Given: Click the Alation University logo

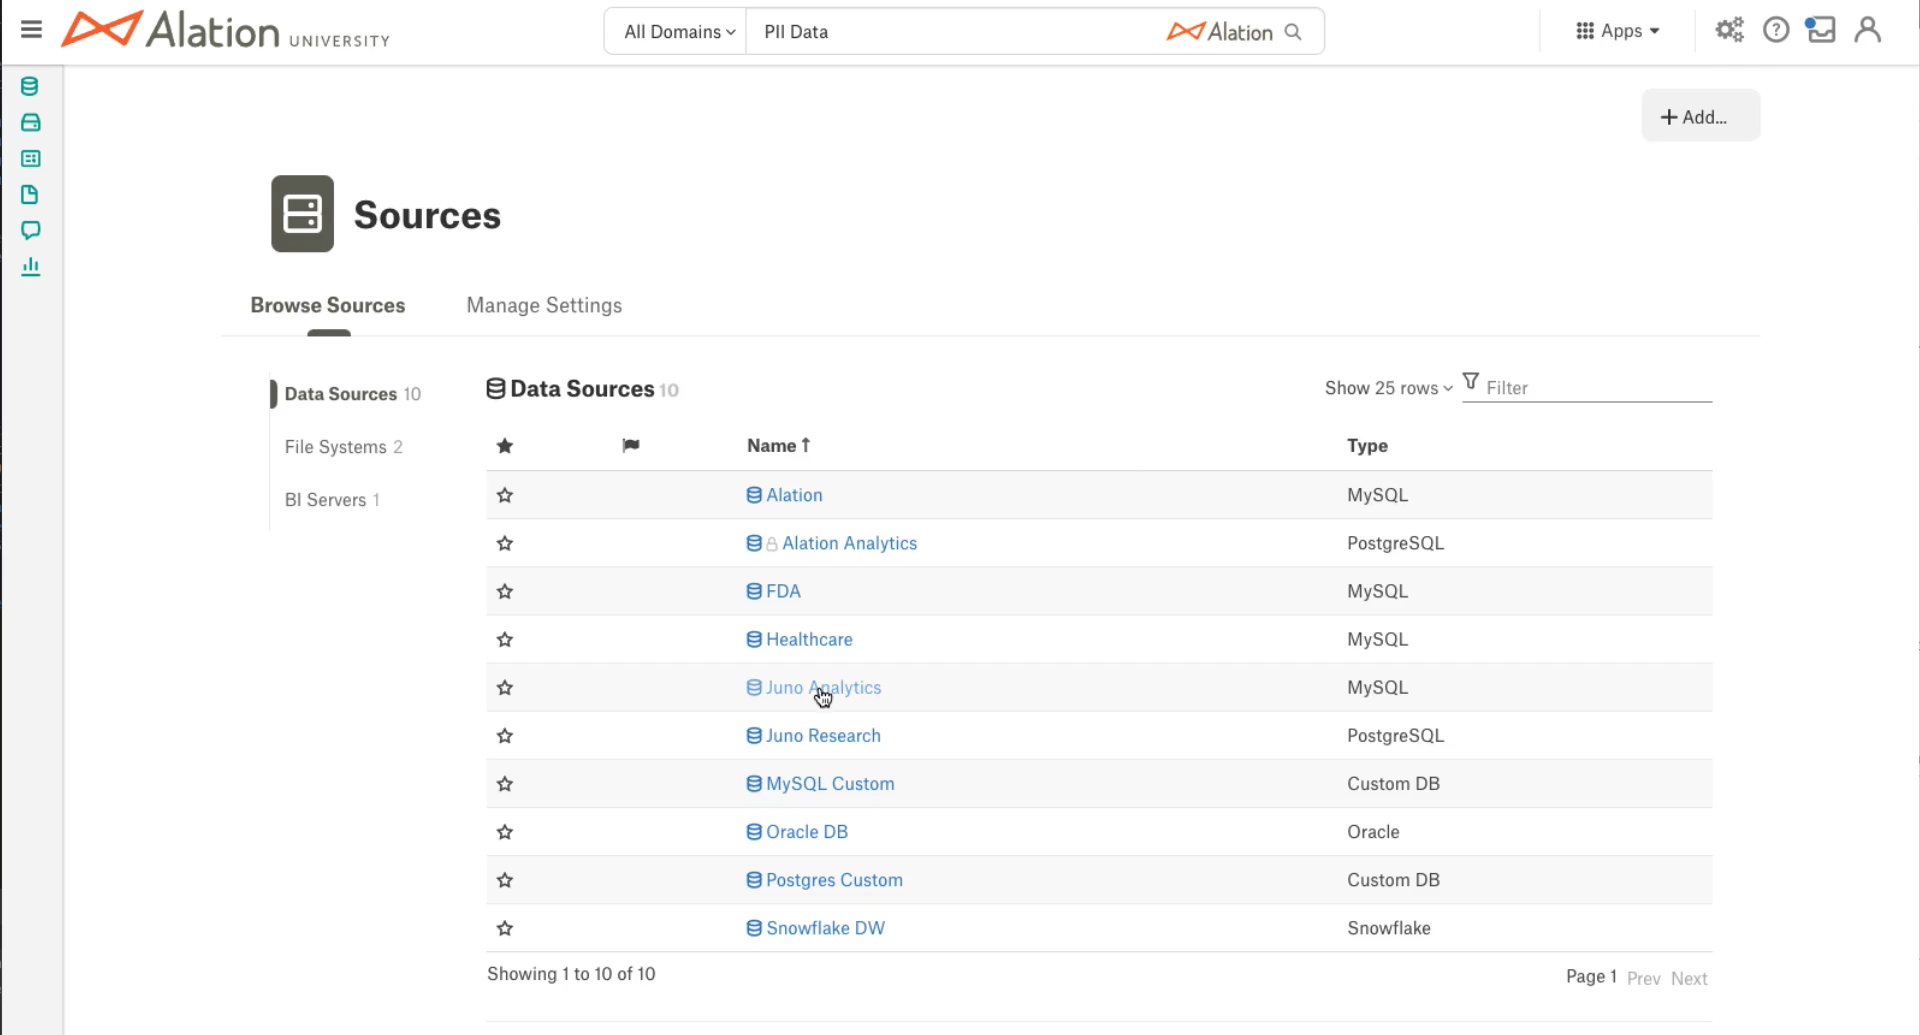Looking at the screenshot, I should 226,31.
